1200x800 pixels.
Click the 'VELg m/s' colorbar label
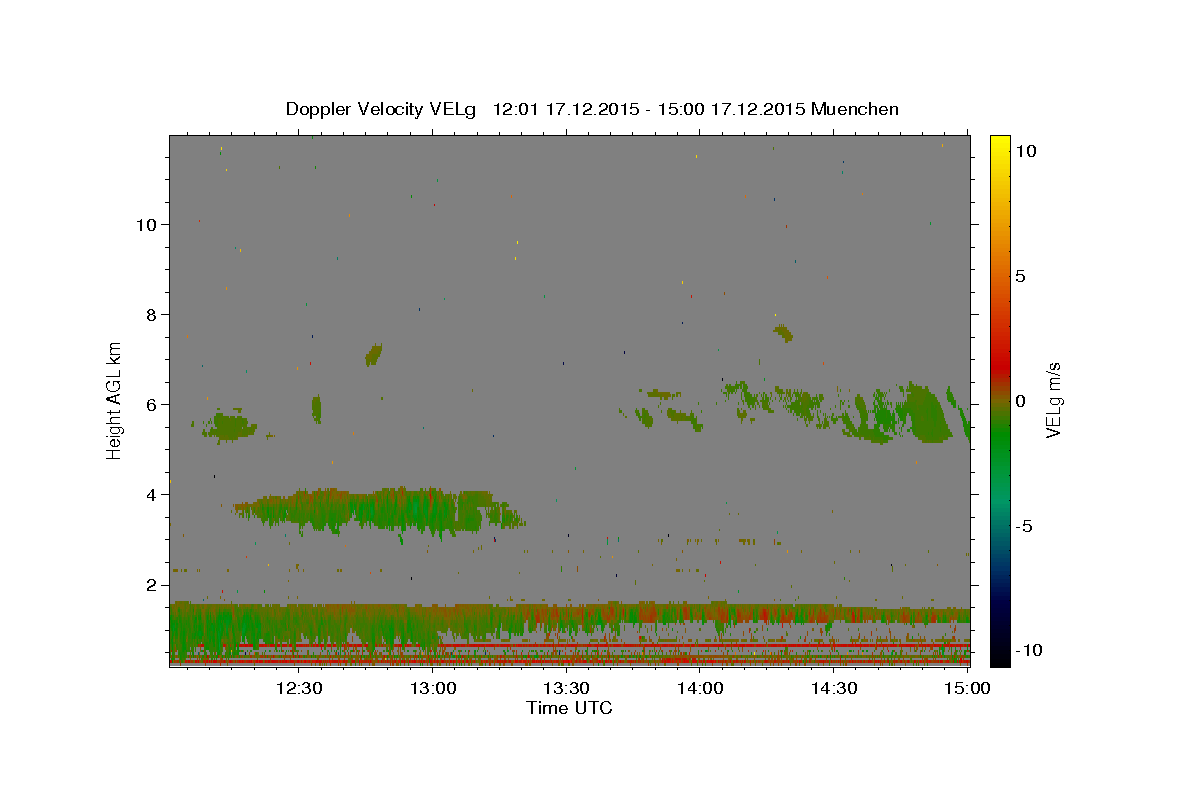pyautogui.click(x=1054, y=400)
